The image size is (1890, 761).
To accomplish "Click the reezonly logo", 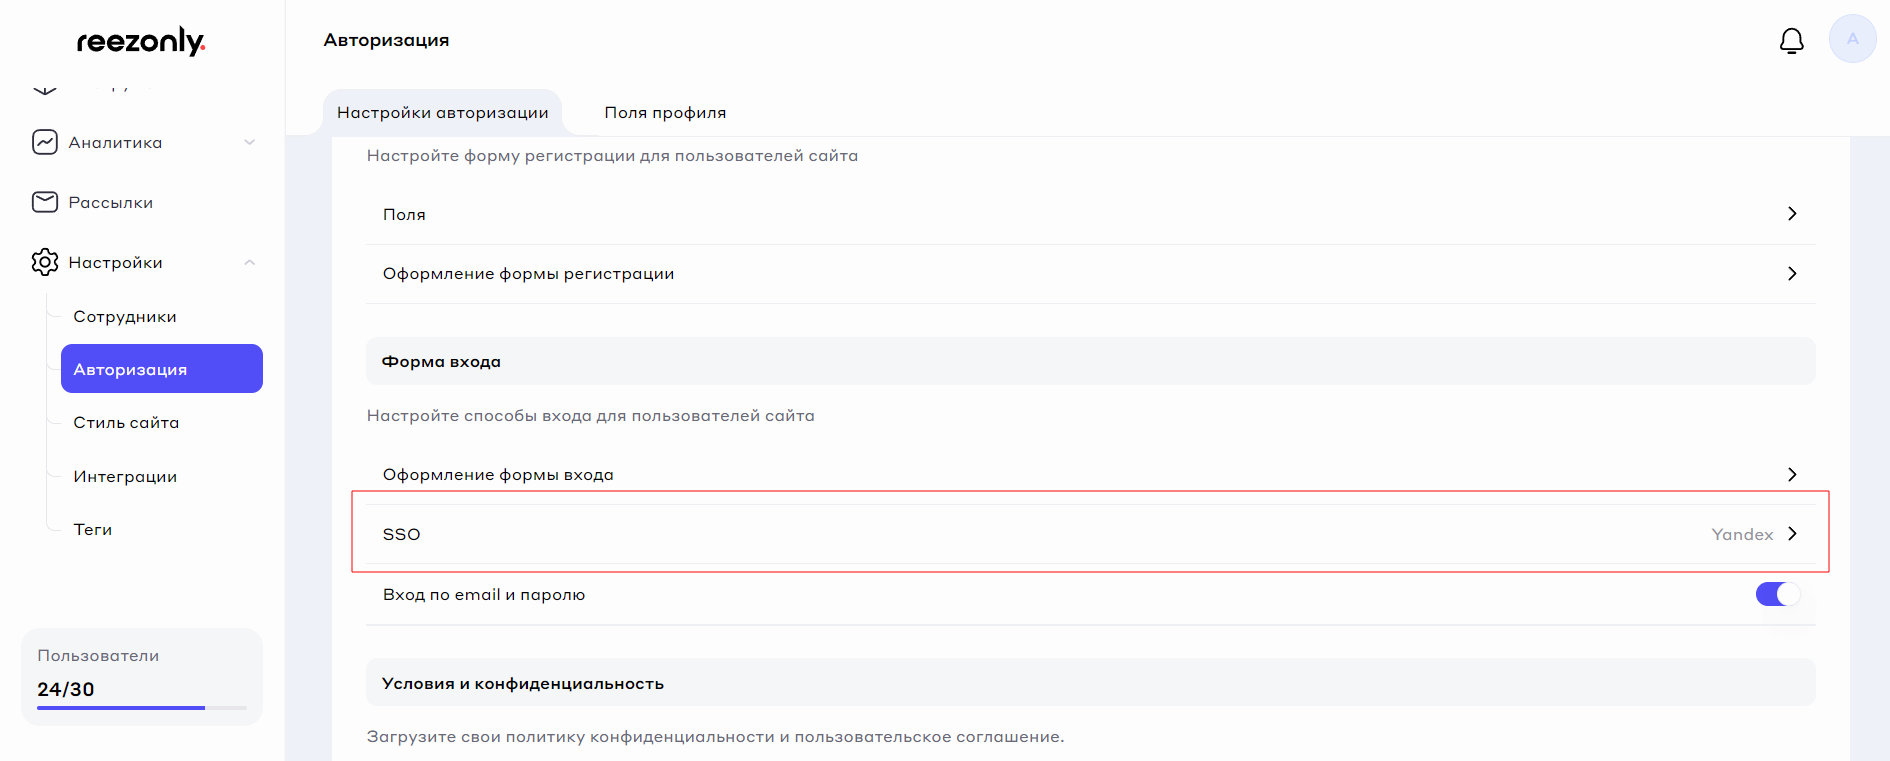I will tap(140, 41).
